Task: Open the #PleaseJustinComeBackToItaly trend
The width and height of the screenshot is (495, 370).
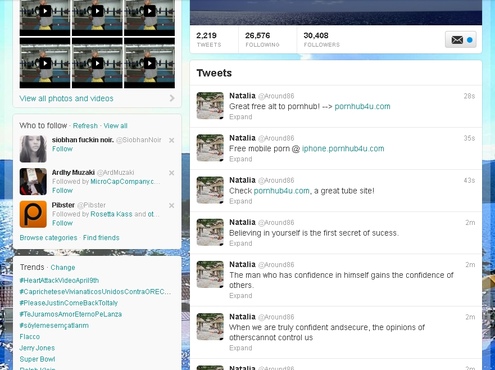Action: (69, 303)
